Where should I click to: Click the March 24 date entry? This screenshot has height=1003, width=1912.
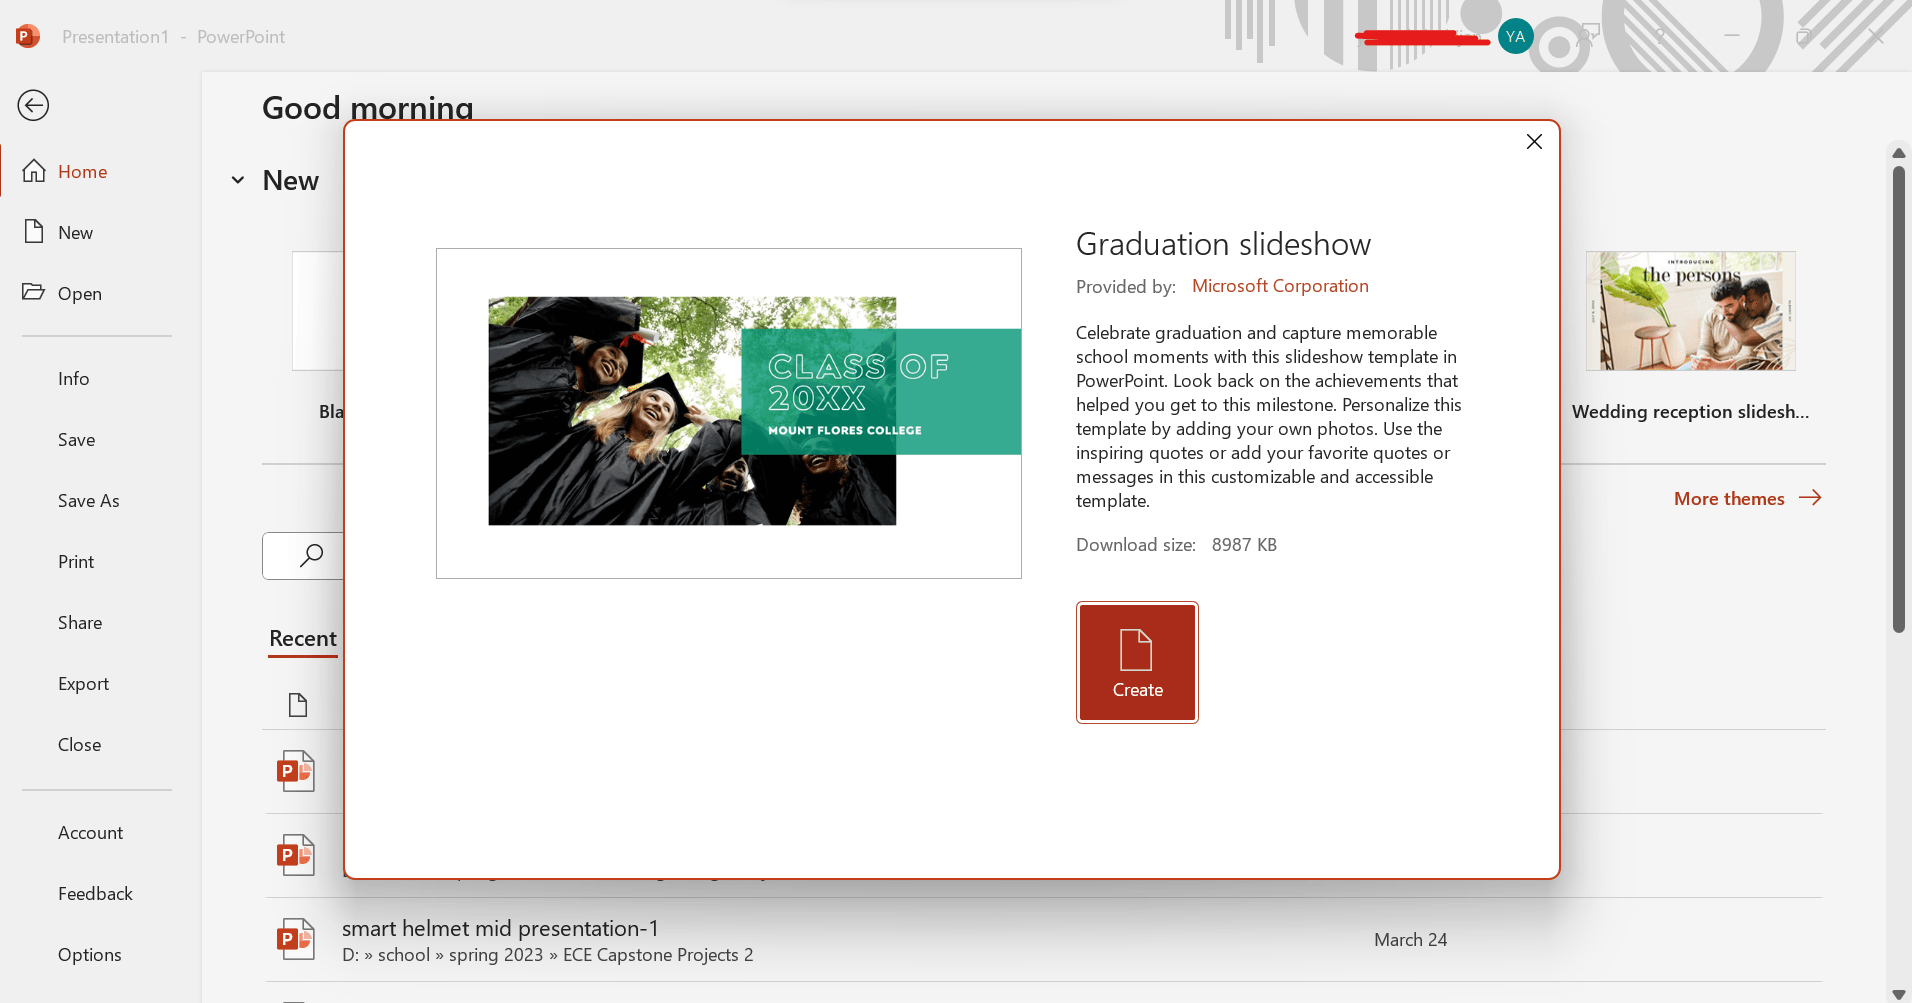tap(1410, 940)
